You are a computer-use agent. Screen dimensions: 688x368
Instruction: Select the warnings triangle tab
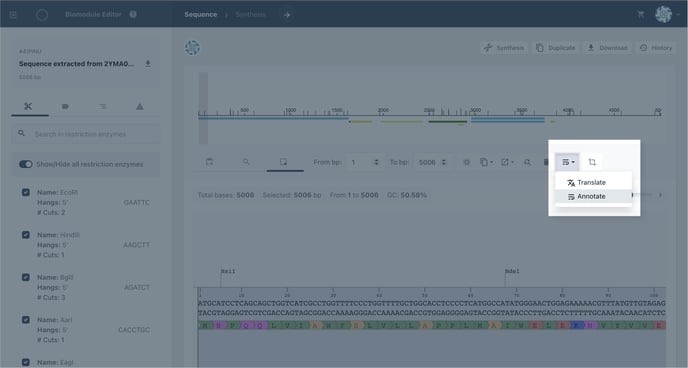point(140,107)
